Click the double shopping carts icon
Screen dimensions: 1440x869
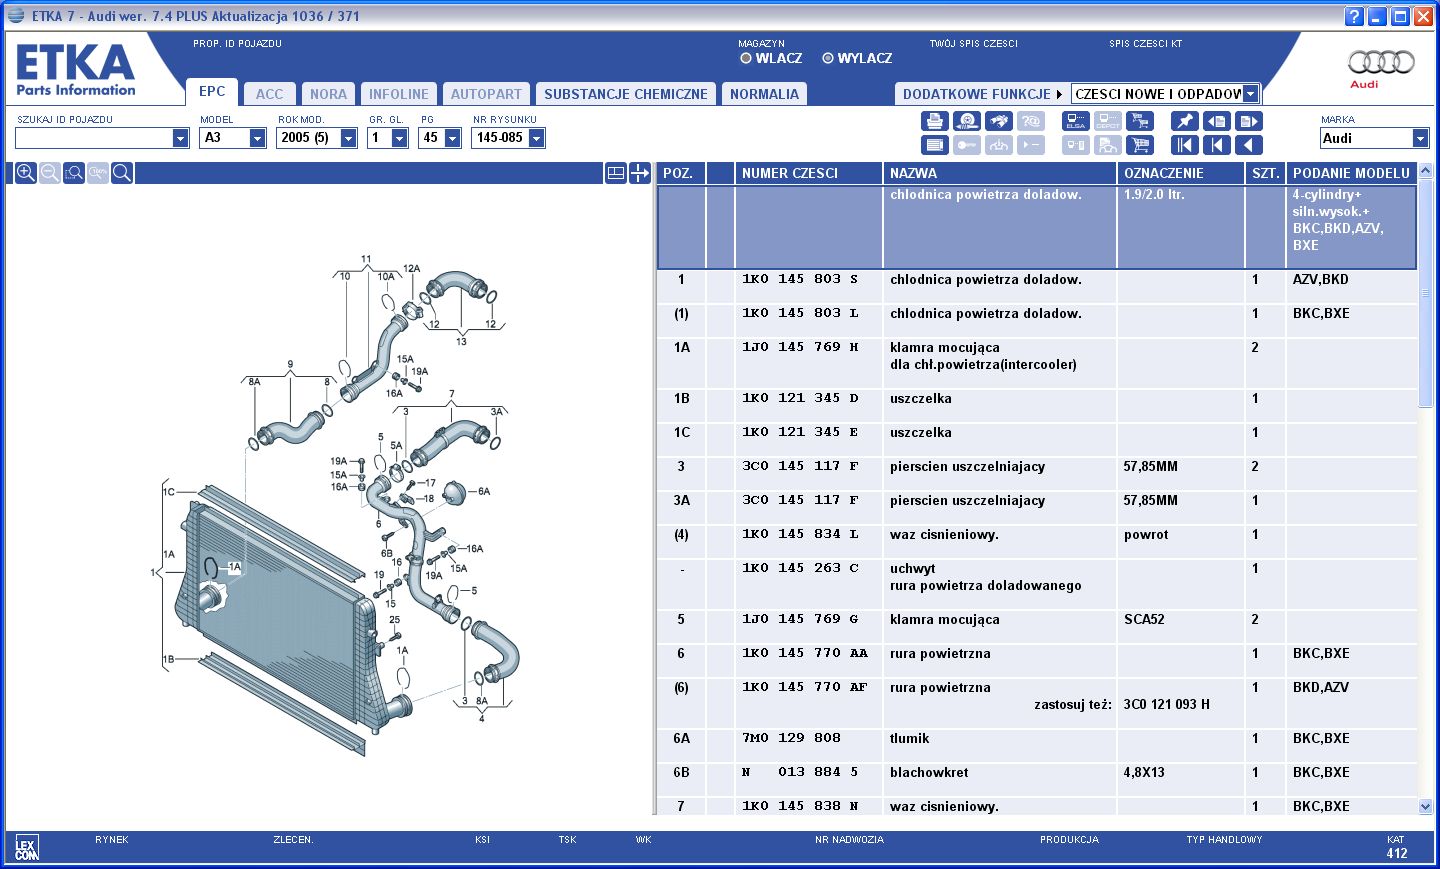coord(1140,121)
